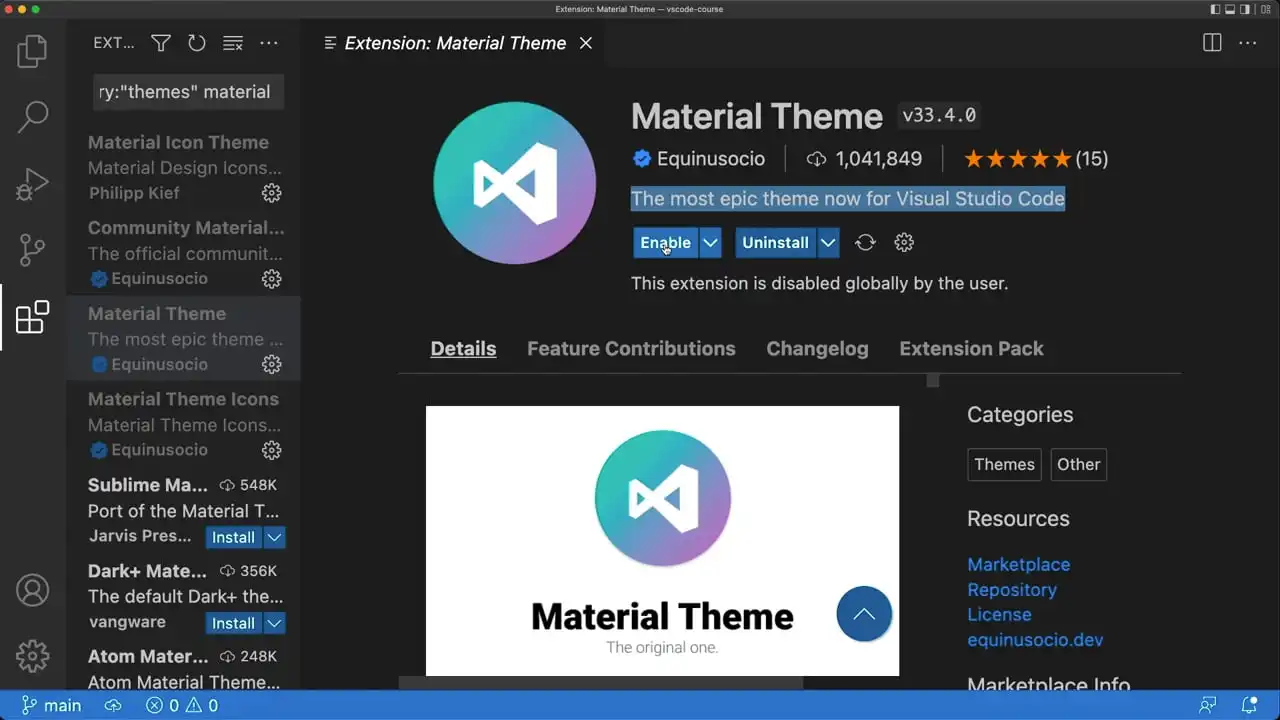Expand Install dropdown for Sublime Material
The height and width of the screenshot is (720, 1280).
tap(275, 537)
